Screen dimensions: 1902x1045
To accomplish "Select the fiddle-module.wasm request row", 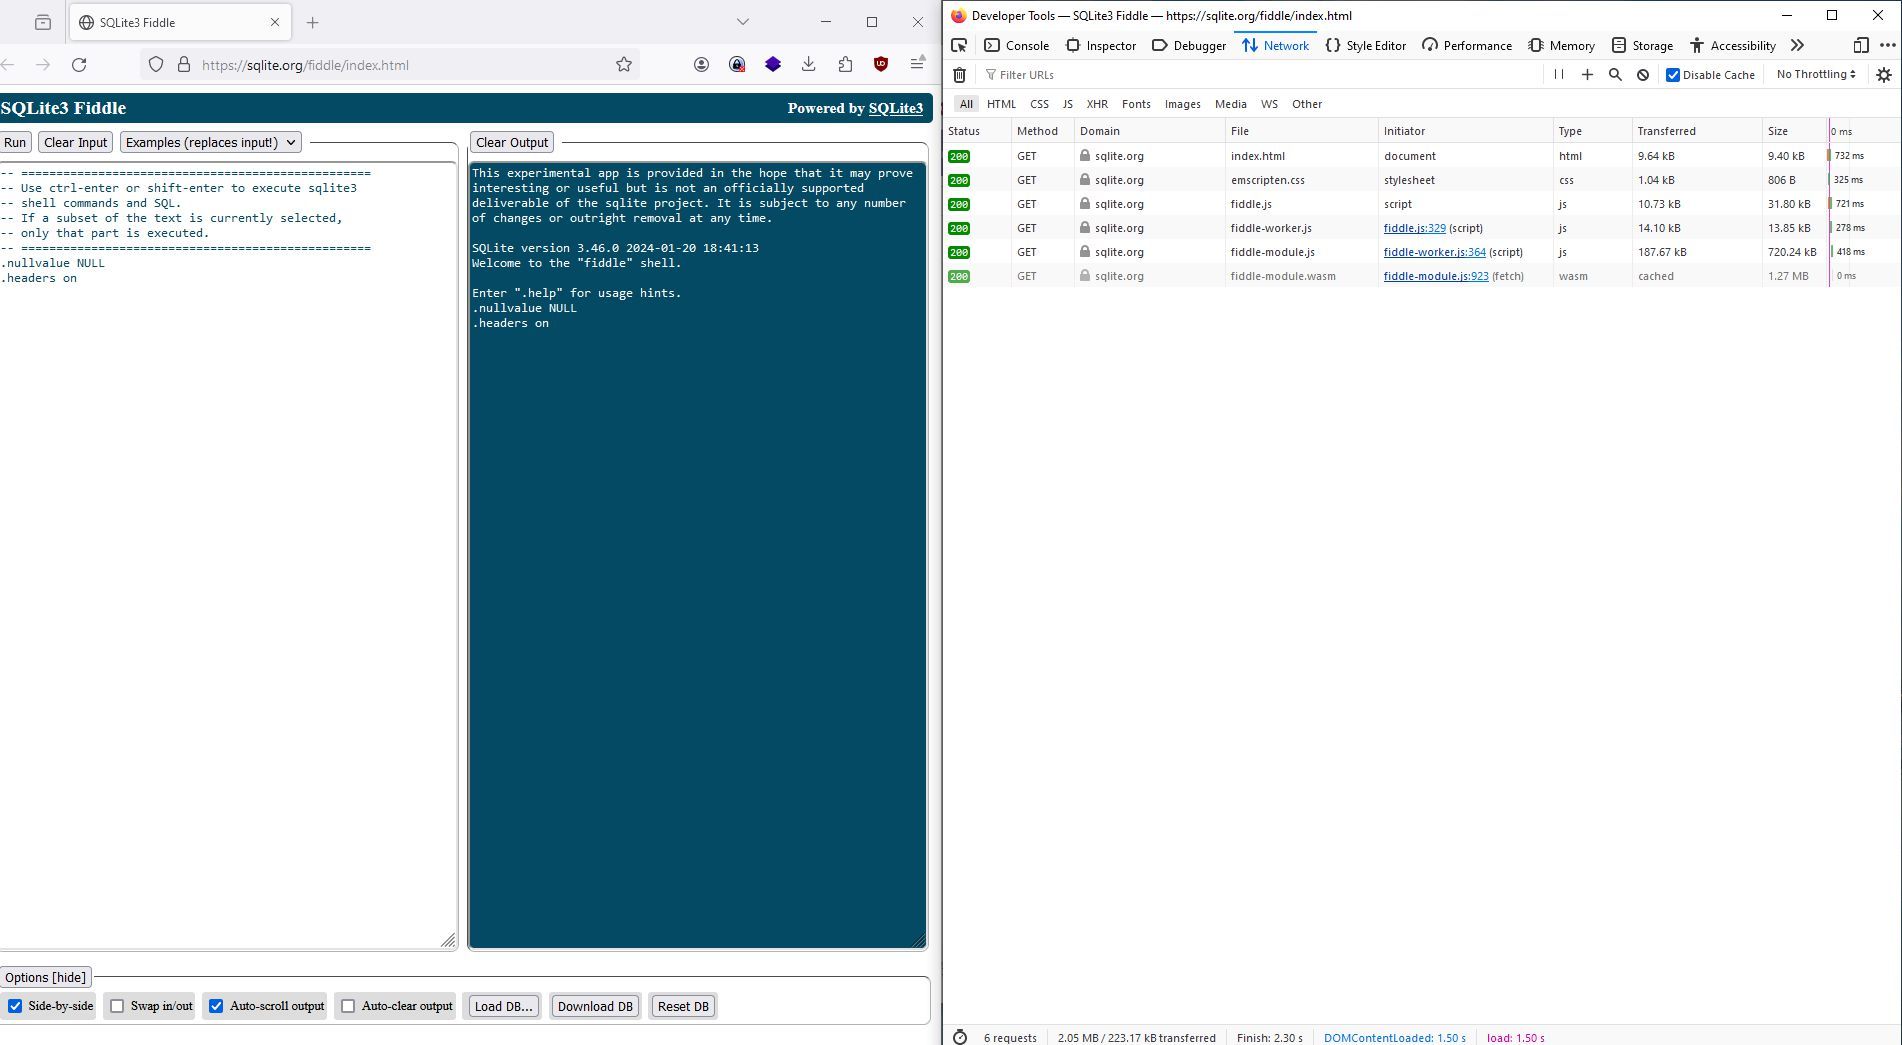I will (x=1422, y=276).
